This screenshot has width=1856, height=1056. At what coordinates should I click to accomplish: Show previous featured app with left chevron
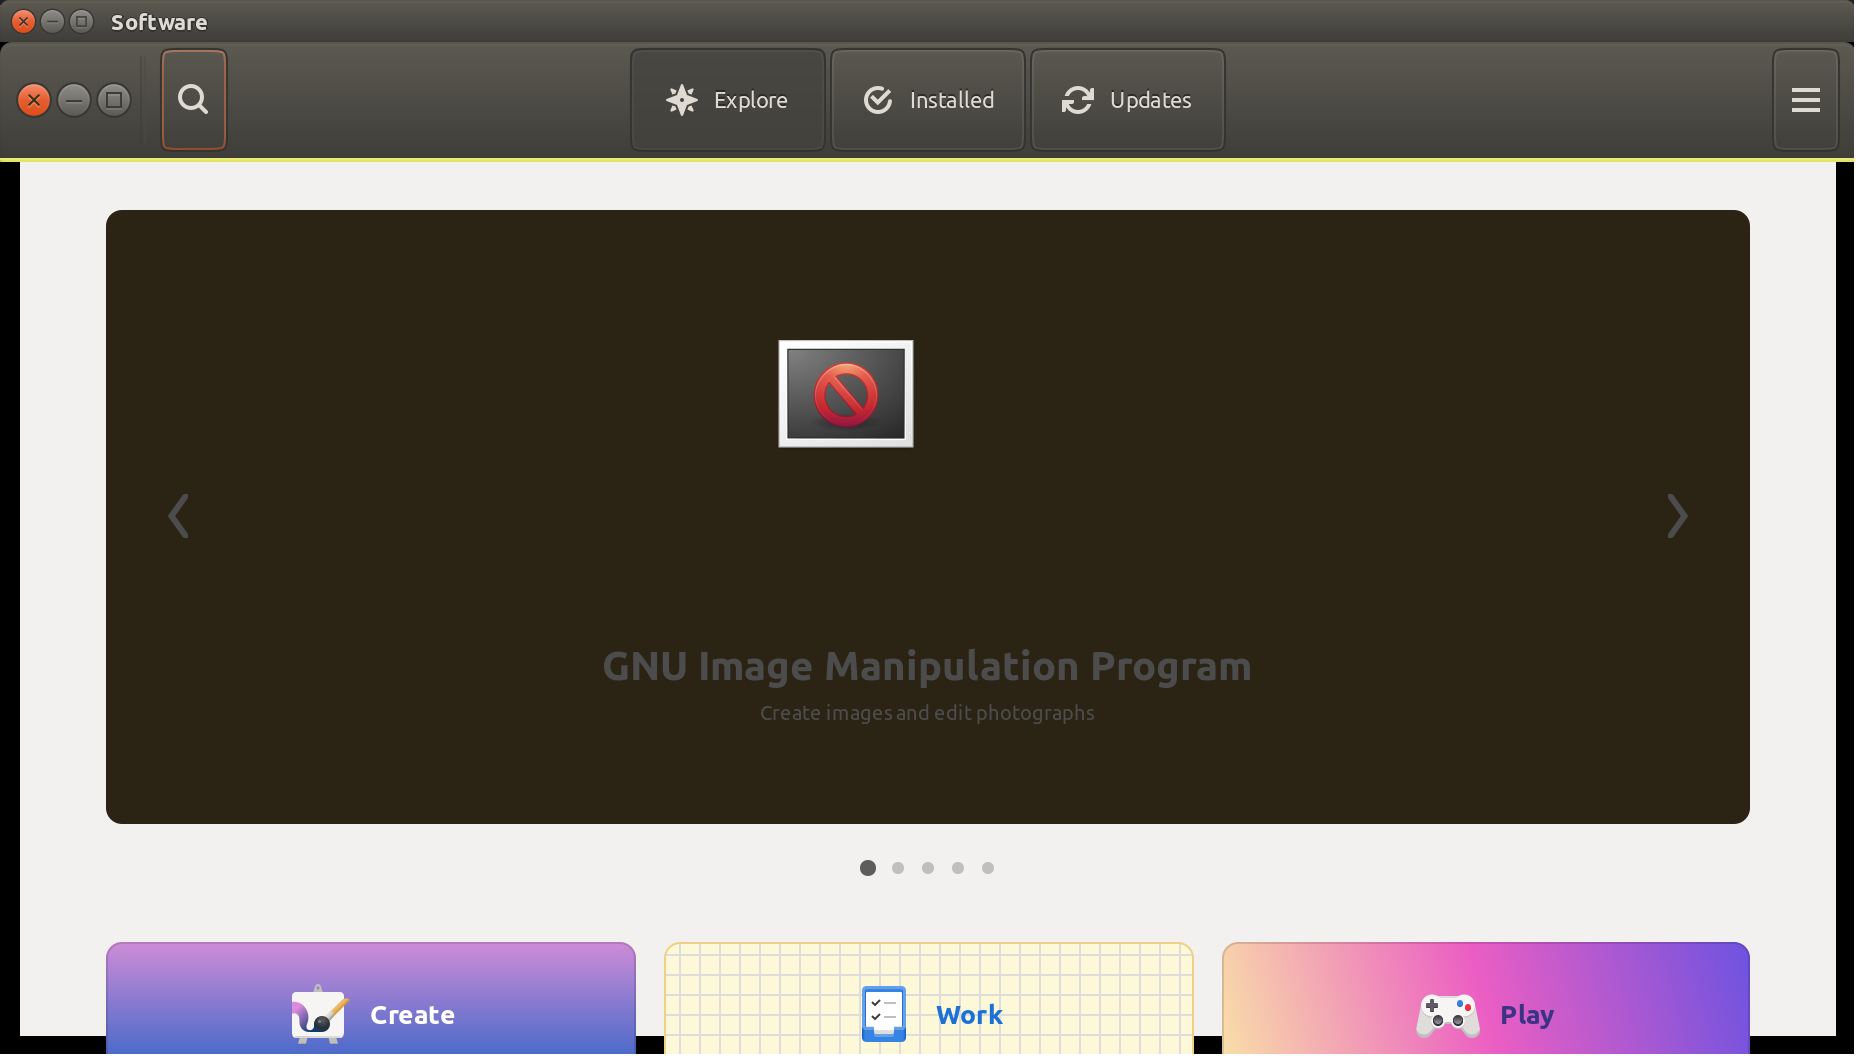(179, 516)
